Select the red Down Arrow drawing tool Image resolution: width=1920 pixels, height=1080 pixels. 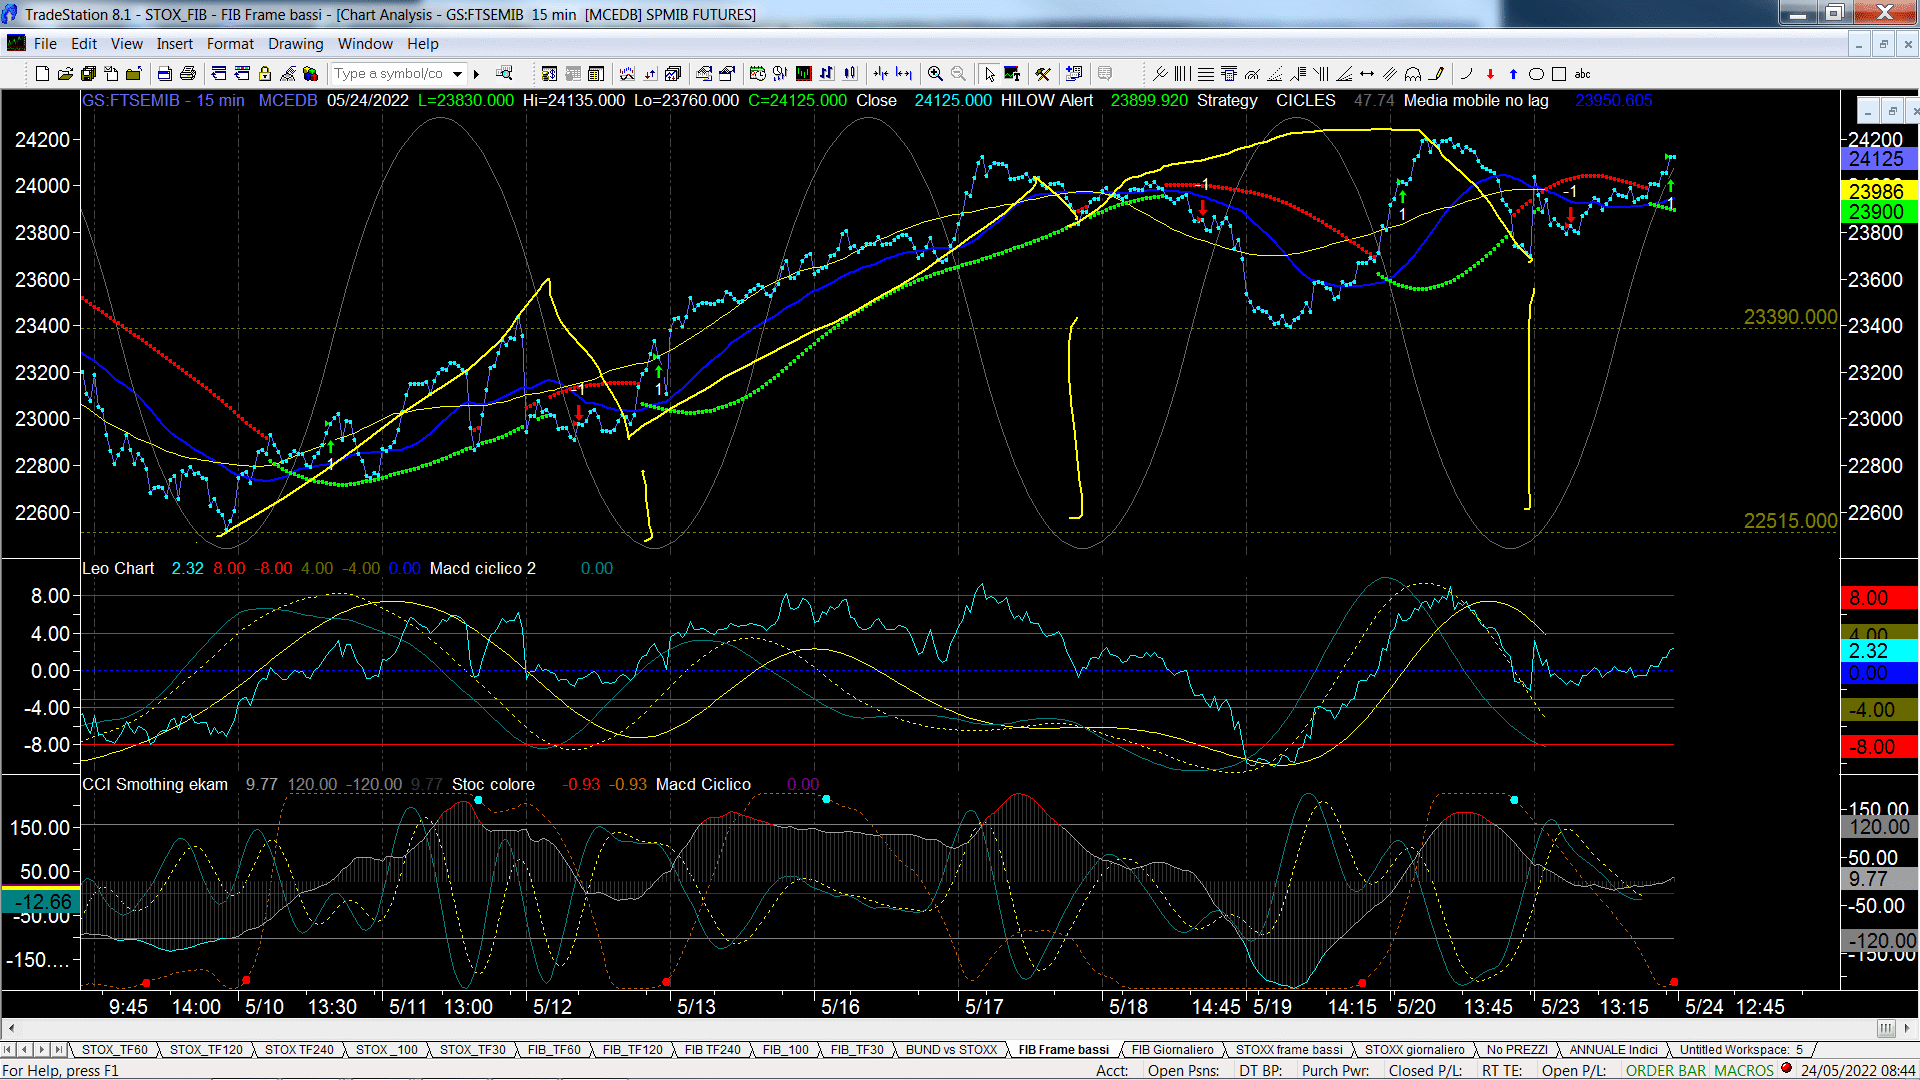pyautogui.click(x=1490, y=74)
